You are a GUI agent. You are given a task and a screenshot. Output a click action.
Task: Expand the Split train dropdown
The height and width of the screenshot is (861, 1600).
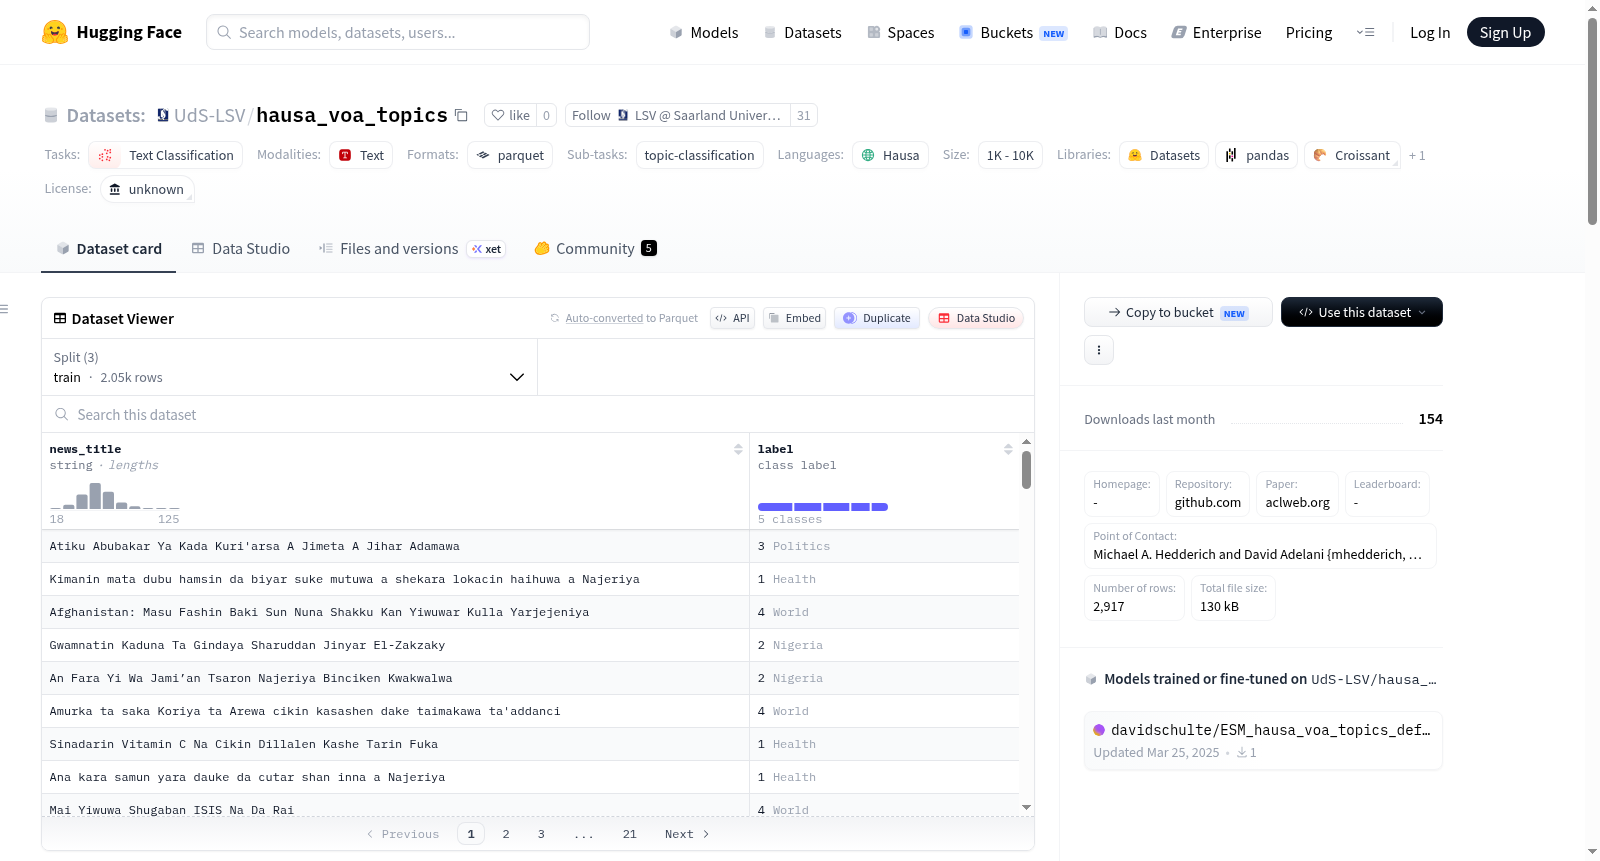click(289, 367)
